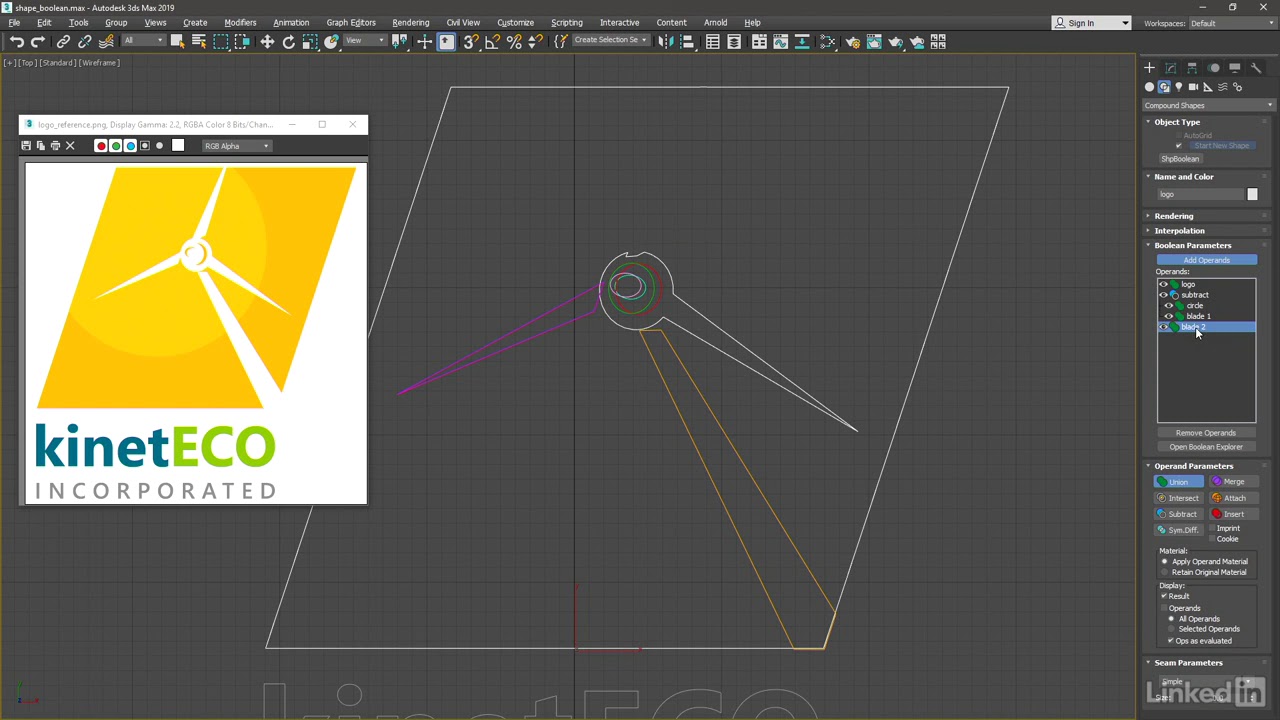The image size is (1280, 720).
Task: Collapse the Boolean Parameters rollout
Action: (x=1192, y=245)
